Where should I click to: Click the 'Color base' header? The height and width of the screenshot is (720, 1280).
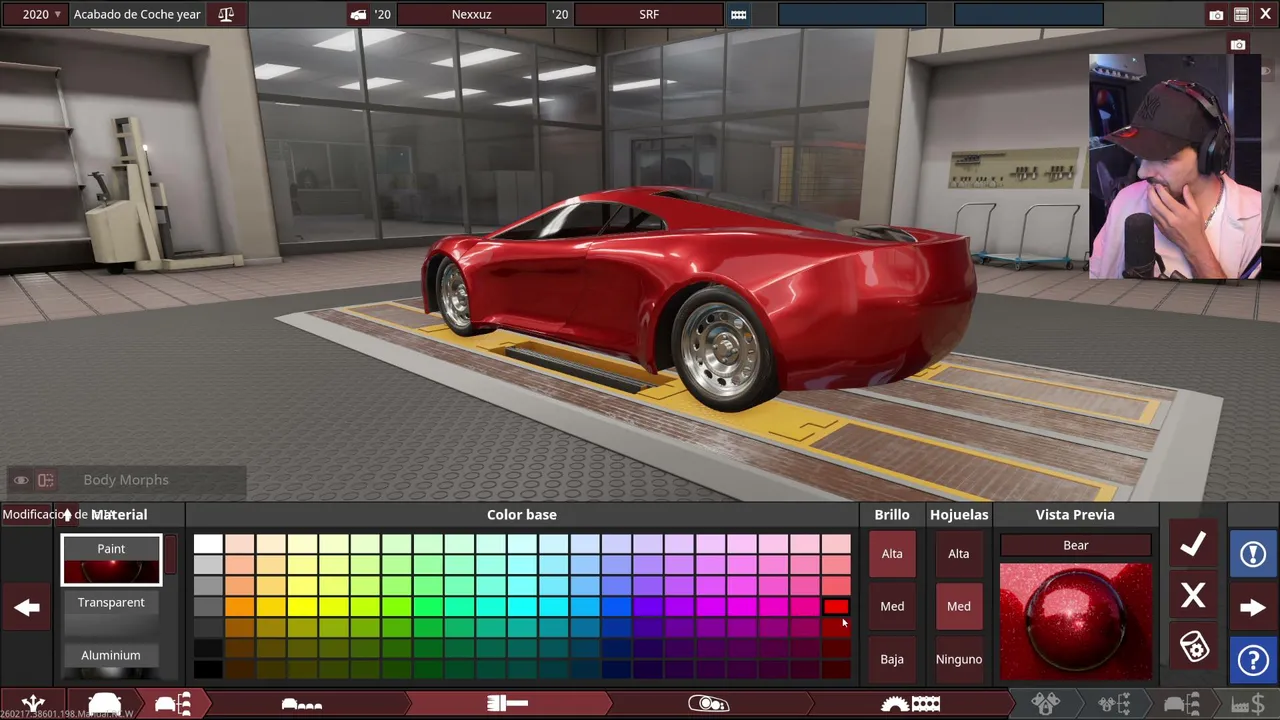tap(522, 515)
